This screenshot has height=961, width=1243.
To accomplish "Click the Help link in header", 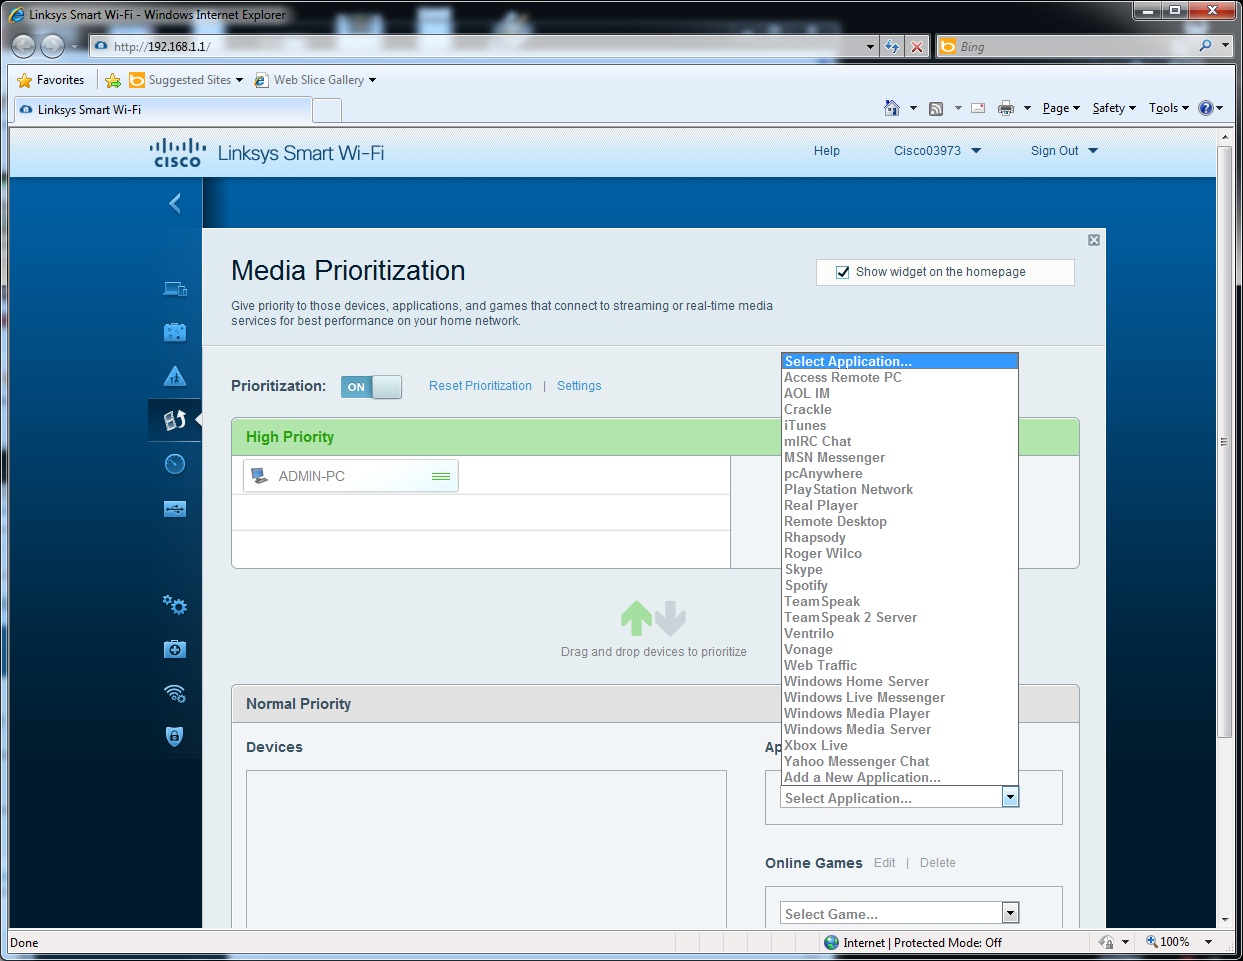I will [x=827, y=151].
